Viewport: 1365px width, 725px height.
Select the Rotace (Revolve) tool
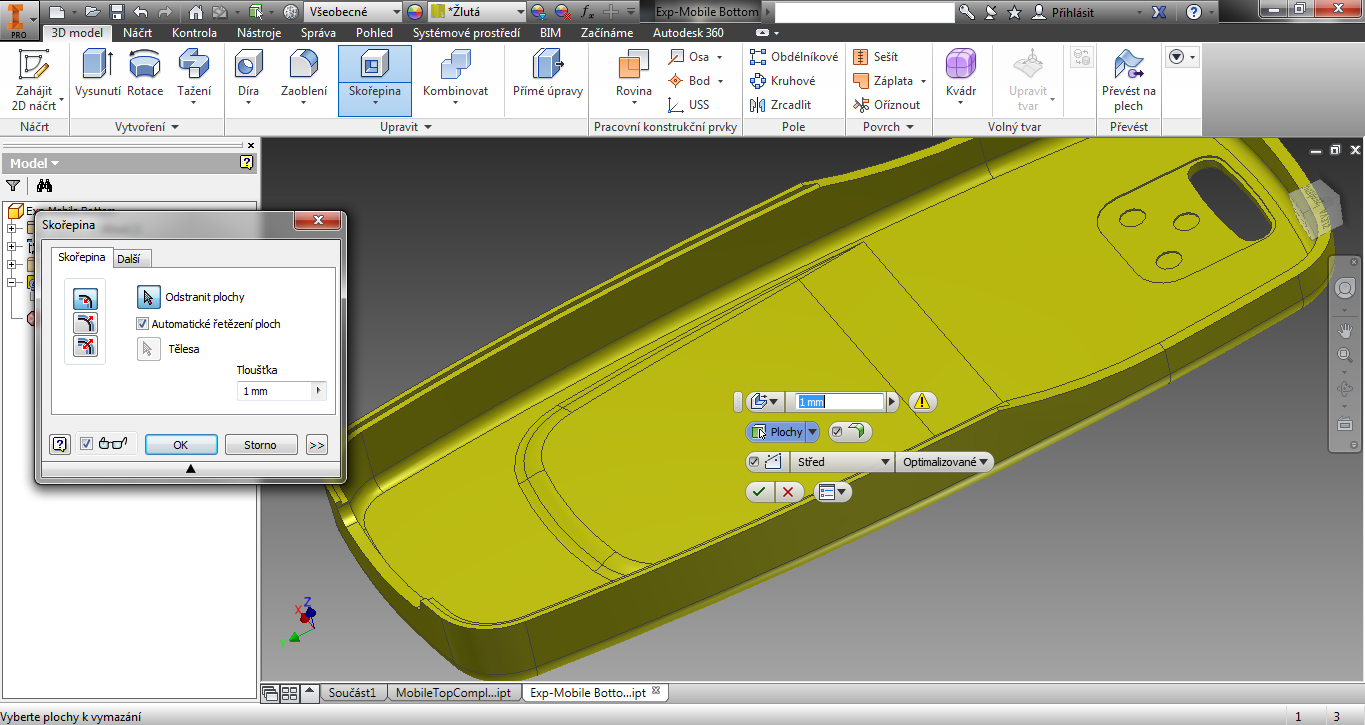145,75
